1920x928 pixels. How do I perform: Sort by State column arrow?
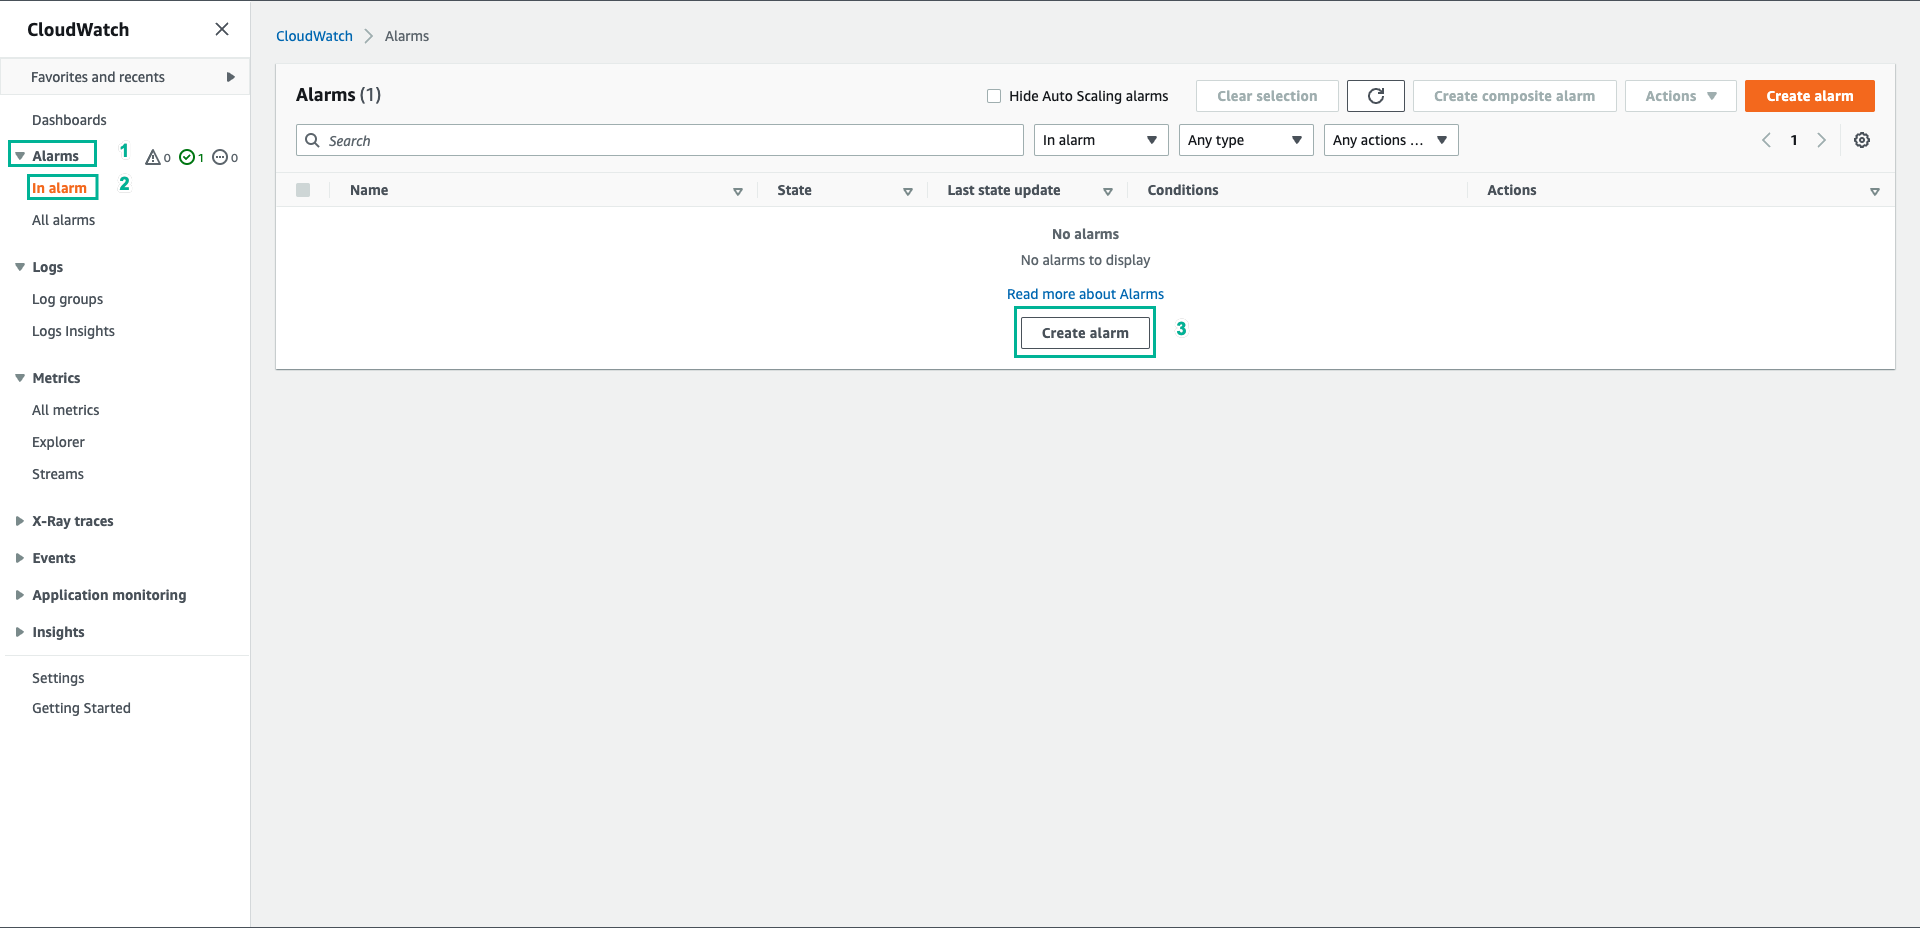click(908, 191)
